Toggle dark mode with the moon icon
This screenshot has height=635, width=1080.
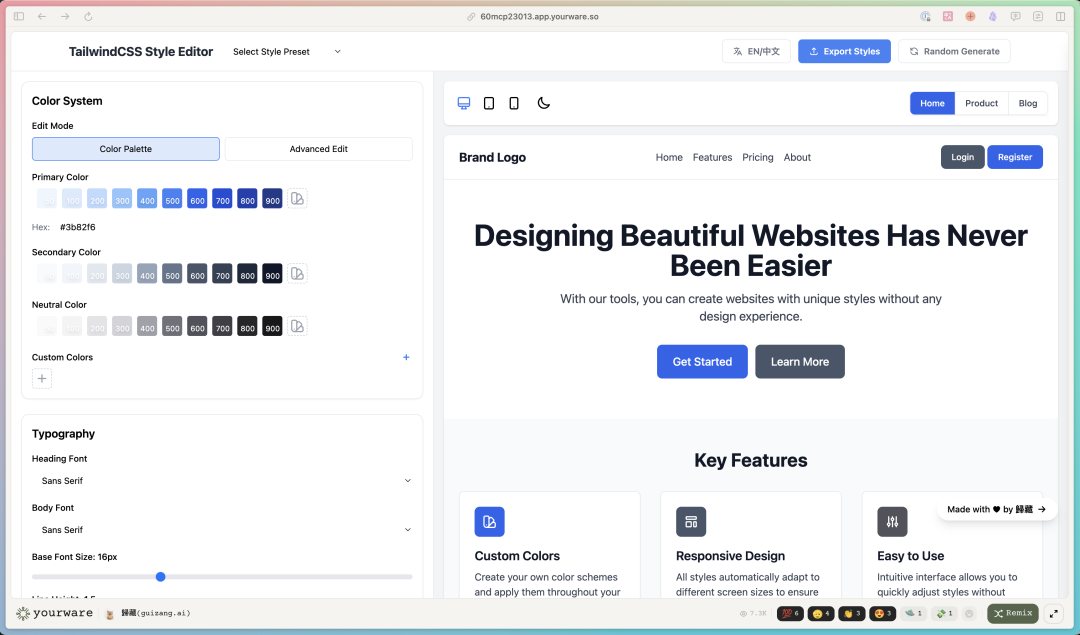click(543, 103)
